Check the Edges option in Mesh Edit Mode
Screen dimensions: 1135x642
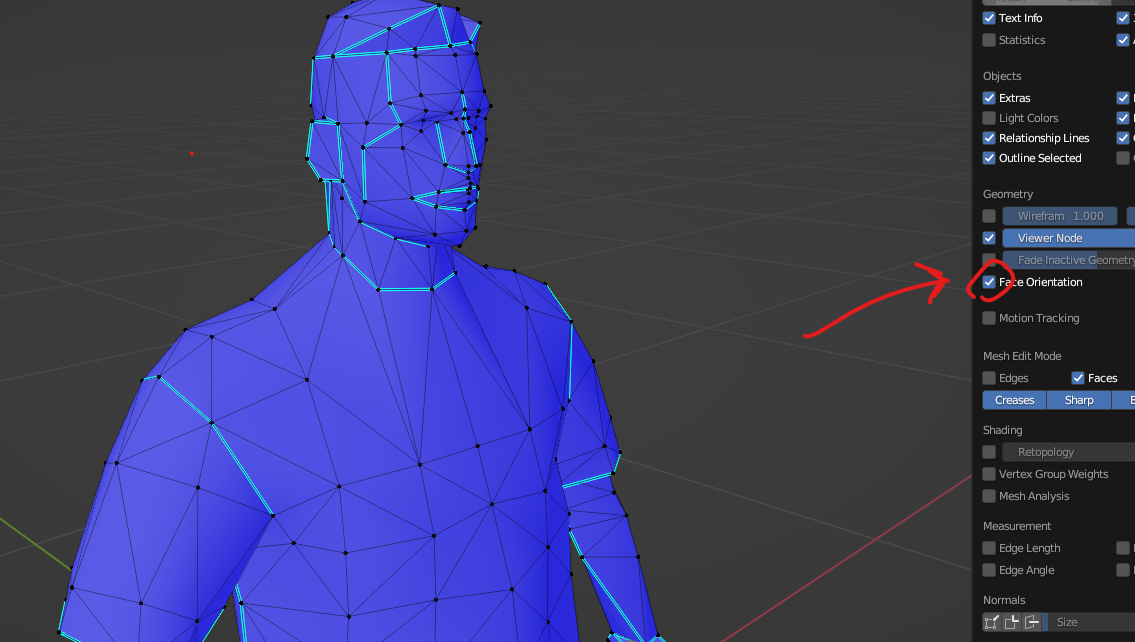pyautogui.click(x=989, y=378)
